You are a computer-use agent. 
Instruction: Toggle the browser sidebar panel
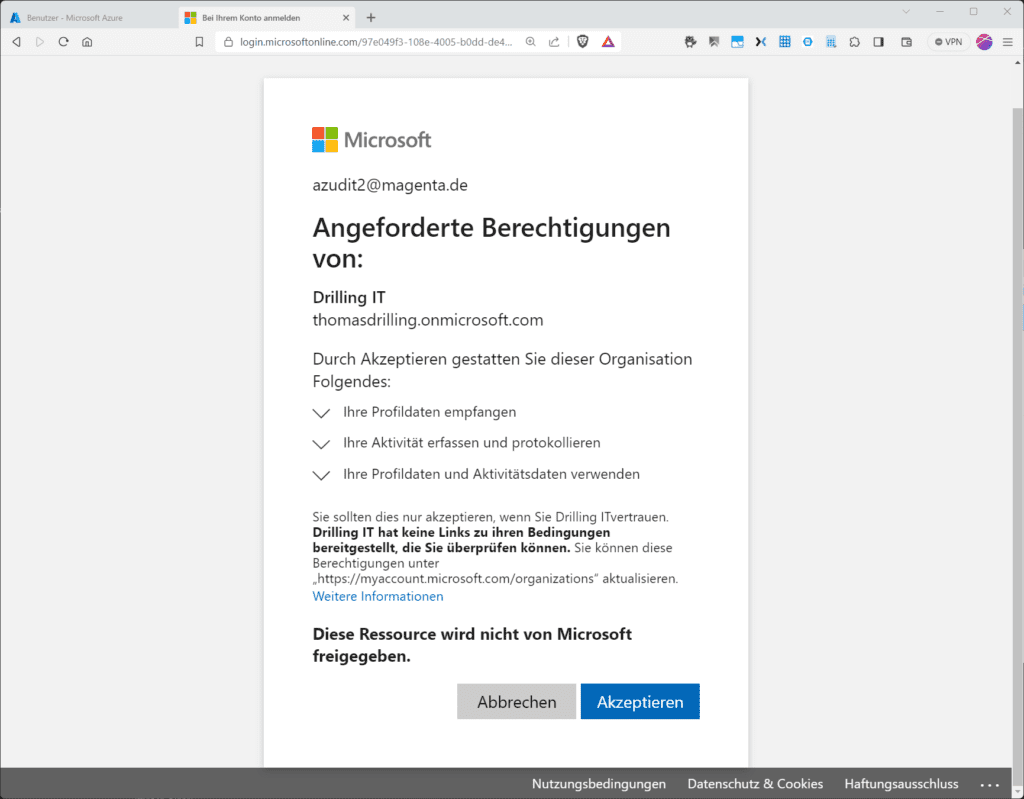coord(878,42)
